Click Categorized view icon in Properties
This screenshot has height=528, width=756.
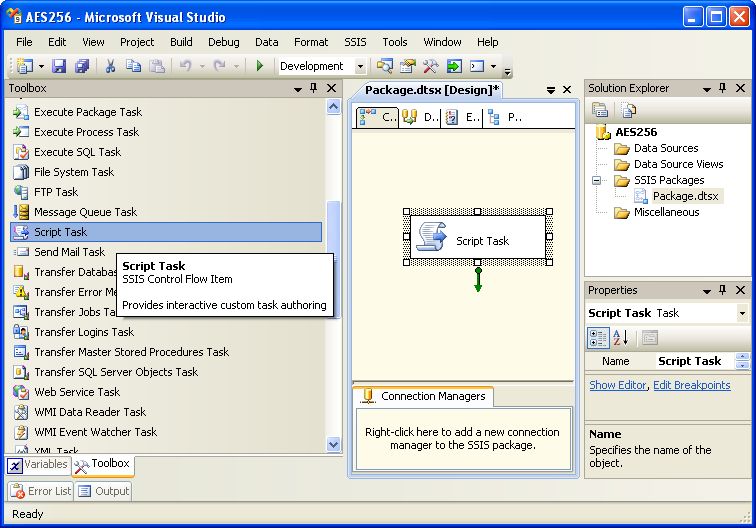(x=598, y=338)
